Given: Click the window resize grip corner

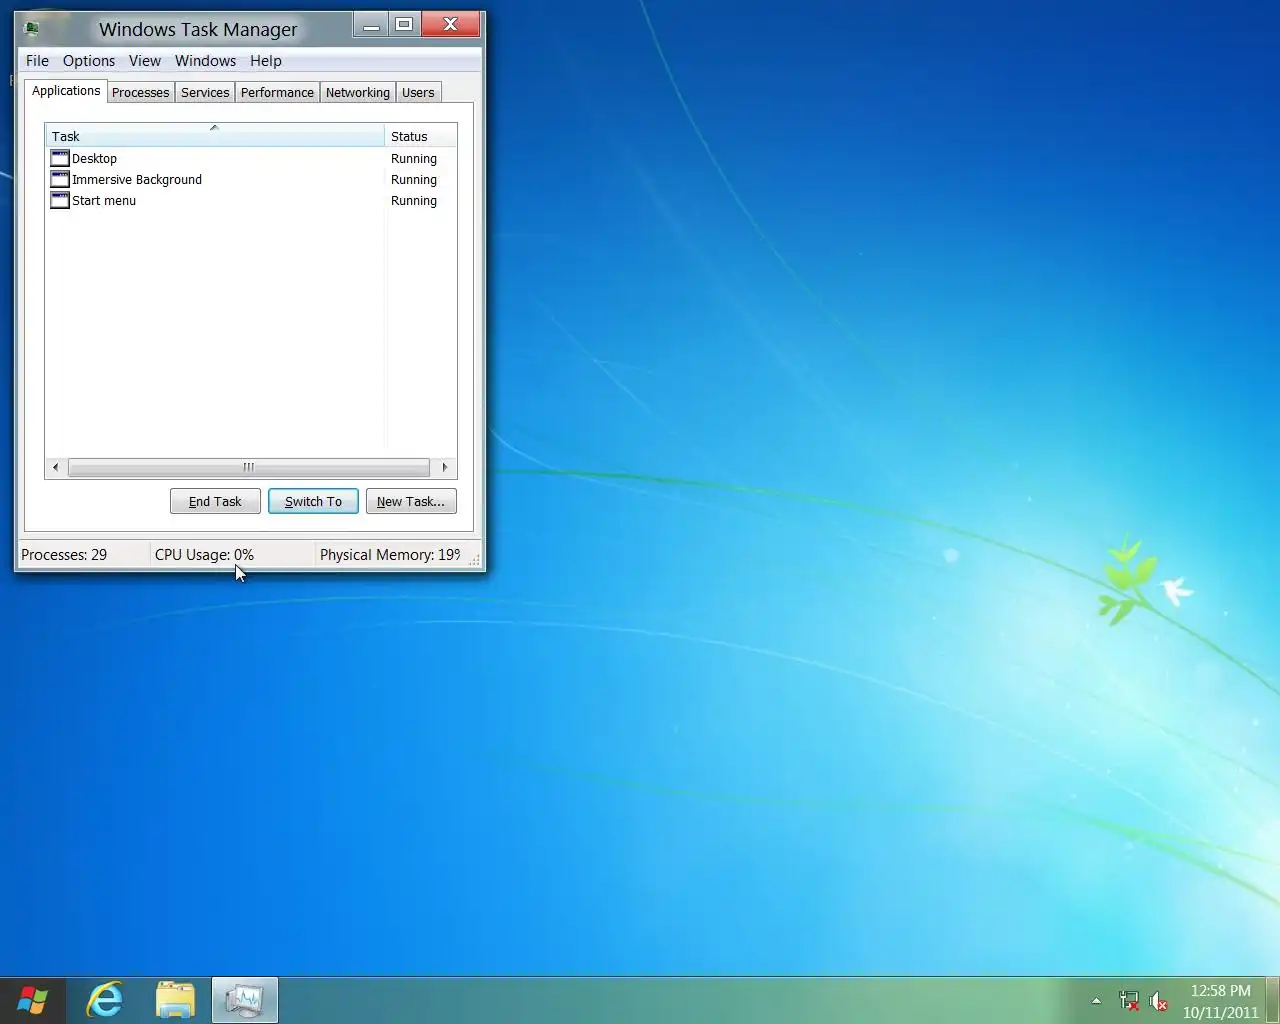Looking at the screenshot, I should pos(474,560).
